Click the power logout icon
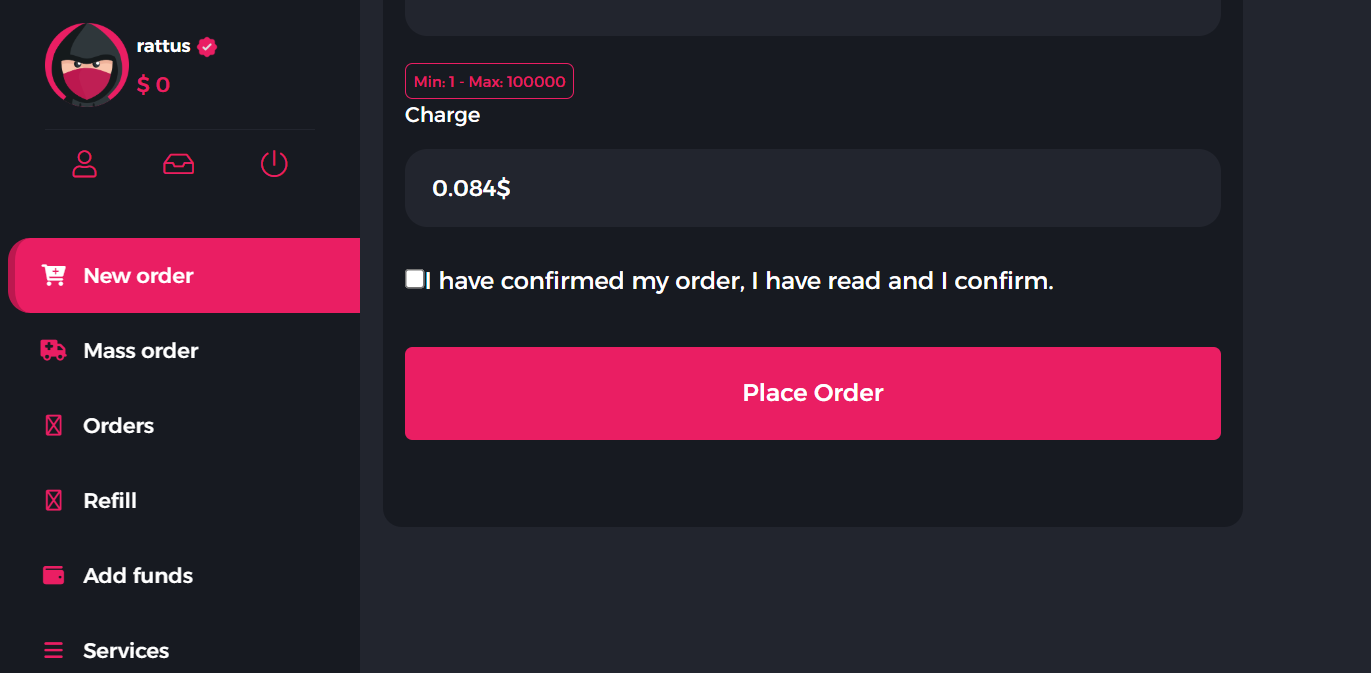 274,164
